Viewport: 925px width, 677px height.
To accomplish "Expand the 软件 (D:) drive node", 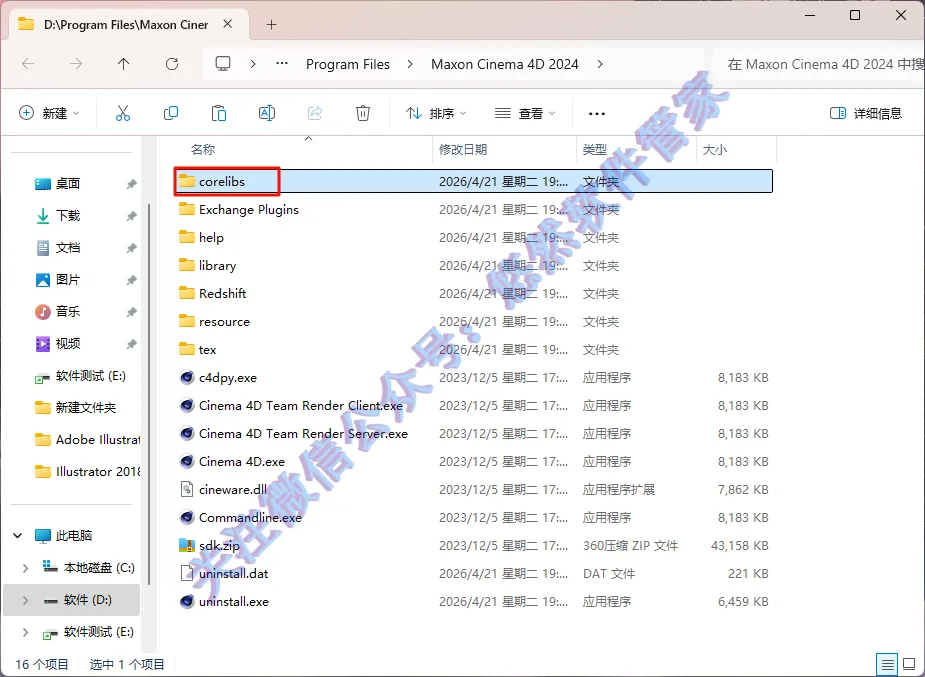I will coord(25,600).
